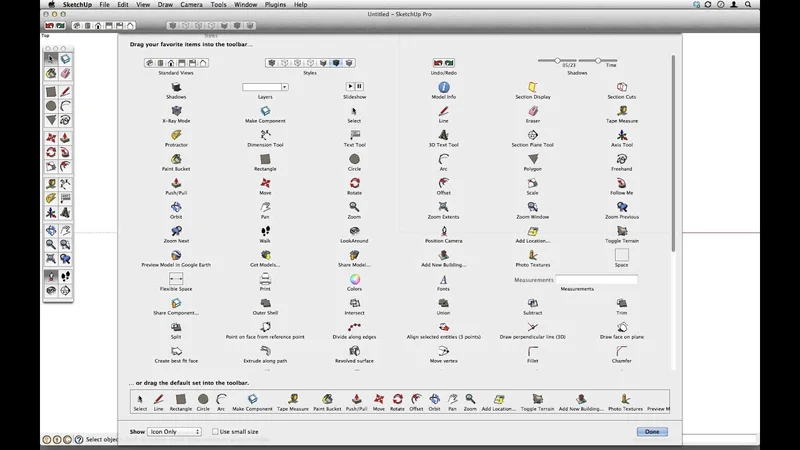This screenshot has width=800, height=450.
Task: Click the Section Display icon
Action: (x=533, y=87)
